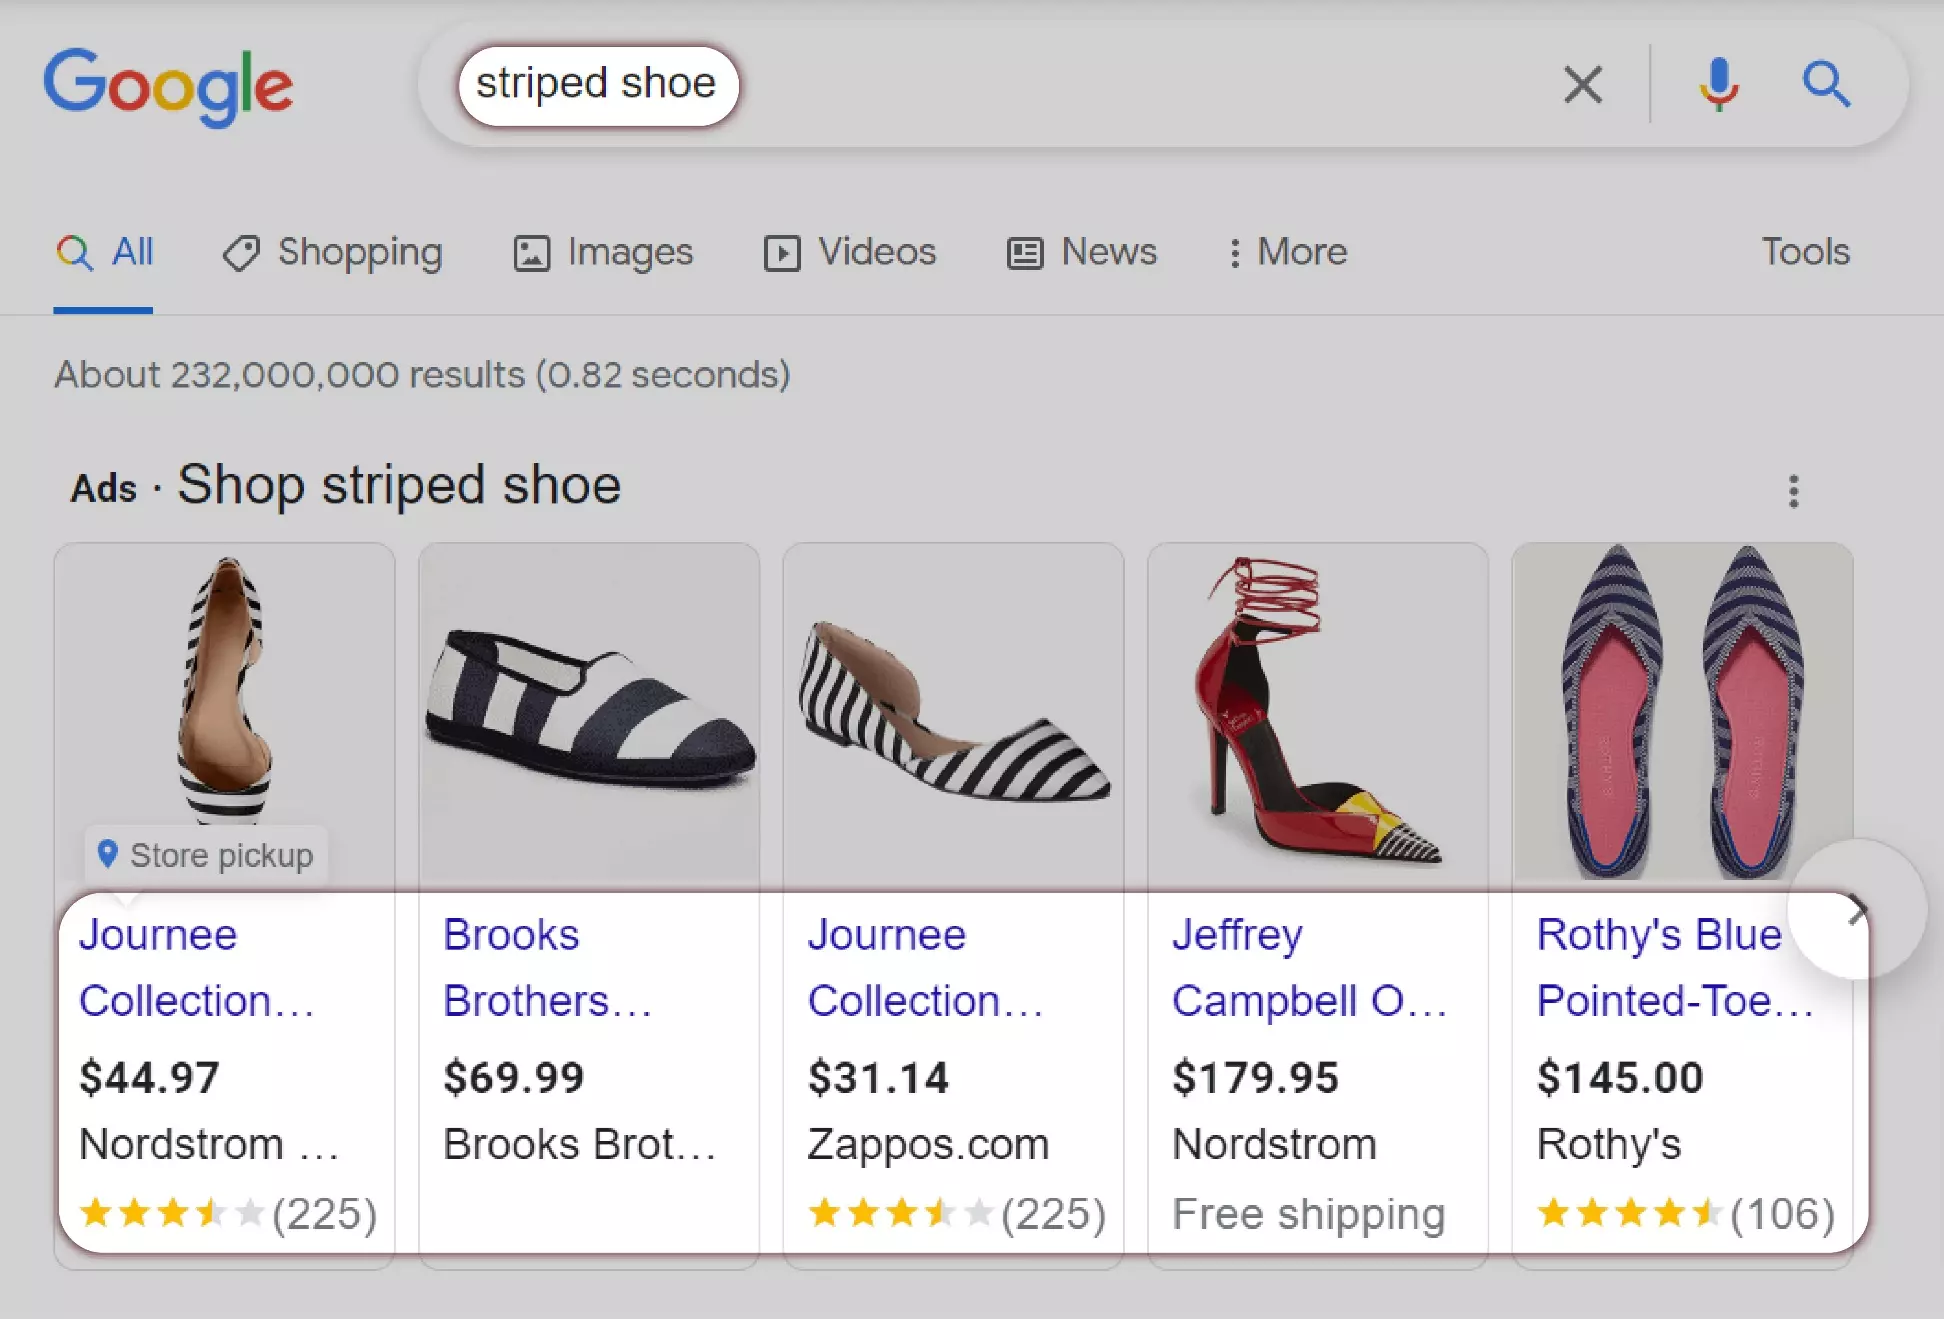
Task: Click the star rating under Zappos.com
Action: 957,1214
